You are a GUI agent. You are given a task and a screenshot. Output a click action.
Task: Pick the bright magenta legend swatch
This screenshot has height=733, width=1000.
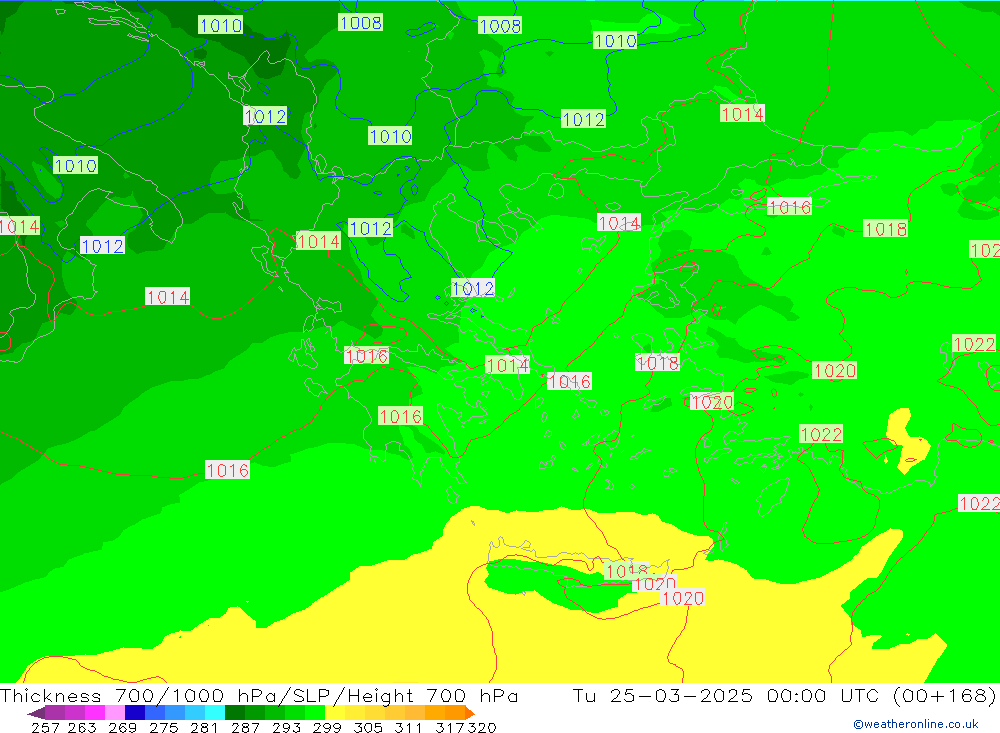pyautogui.click(x=94, y=712)
